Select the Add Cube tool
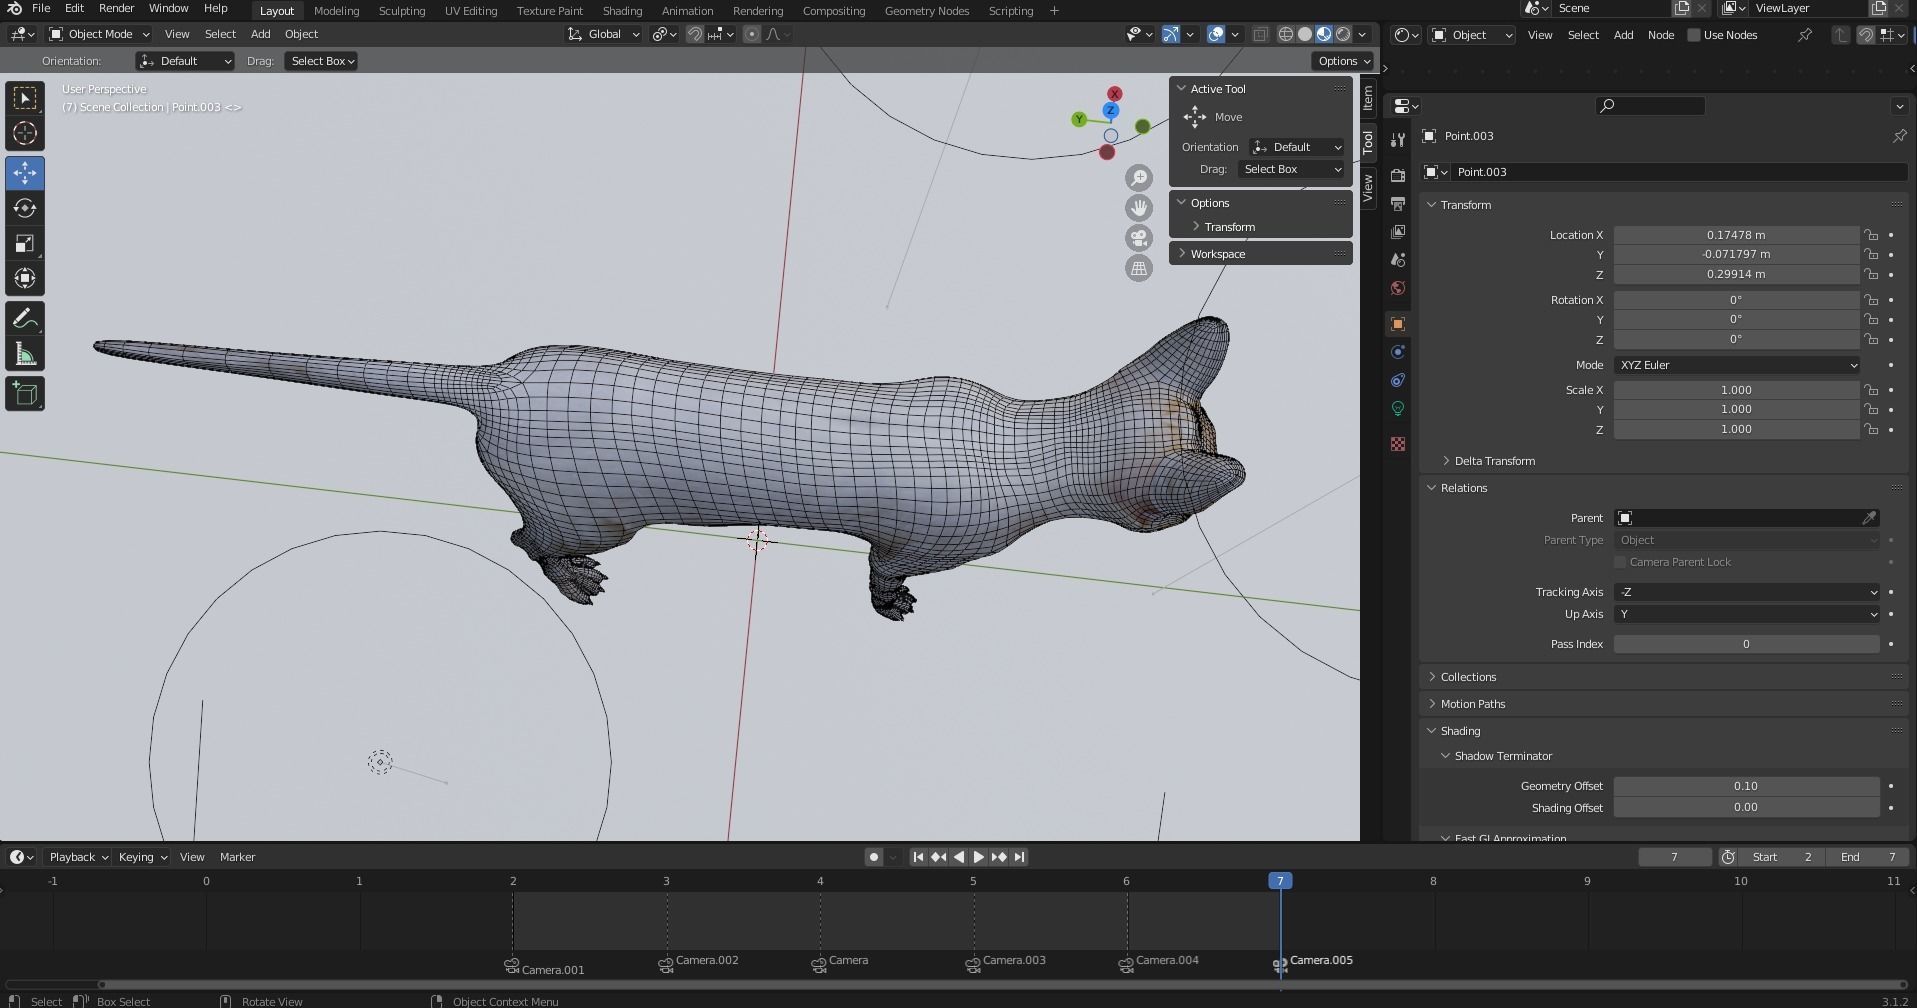Viewport: 1917px width, 1008px height. click(x=25, y=394)
